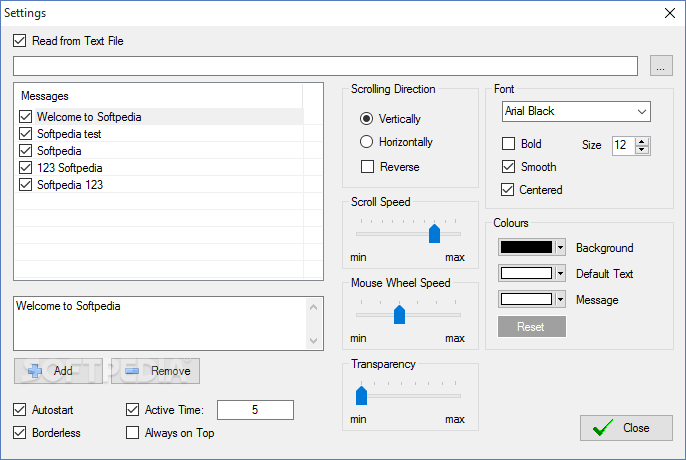Decrease font size with down spinner arrow
686x460 pixels.
[642, 150]
